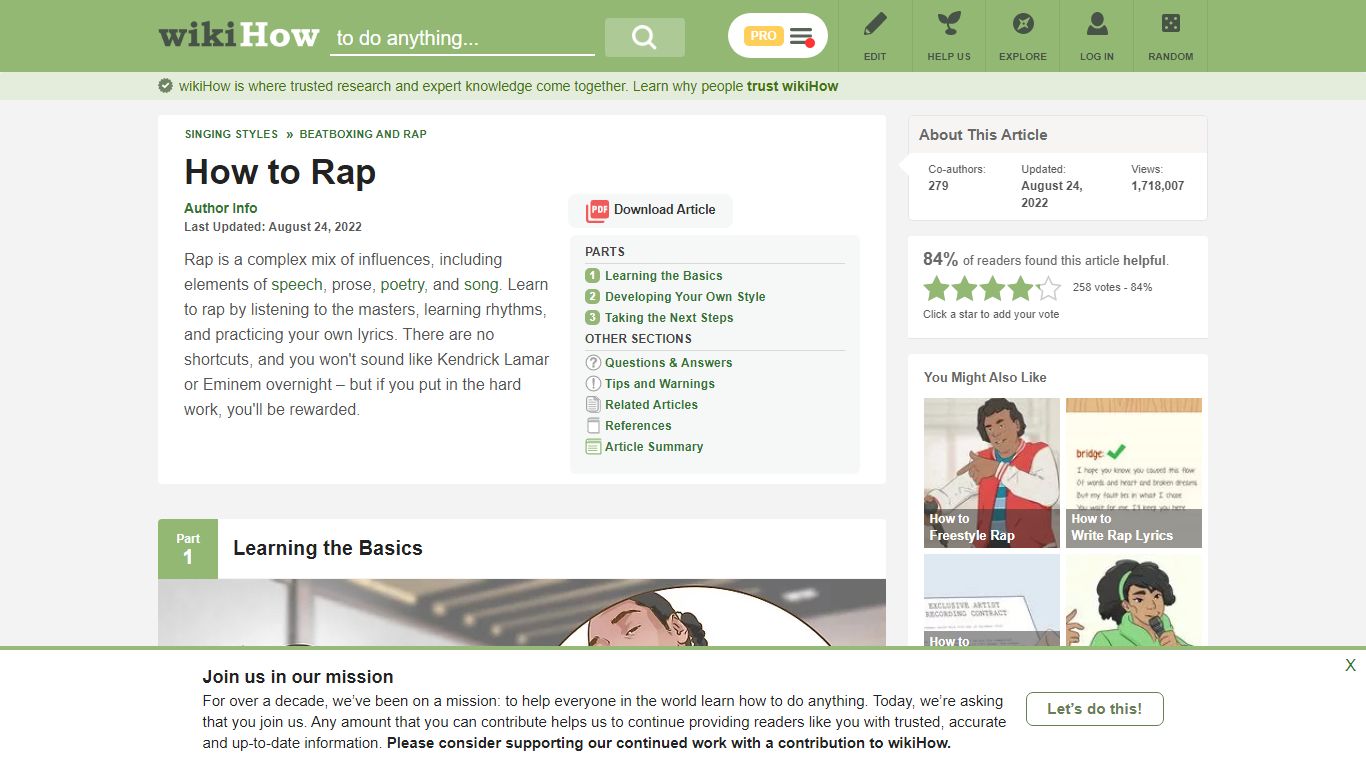Viewport: 1366px width, 768px height.
Task: Open the recording contract article thumbnail
Action: pyautogui.click(x=992, y=600)
